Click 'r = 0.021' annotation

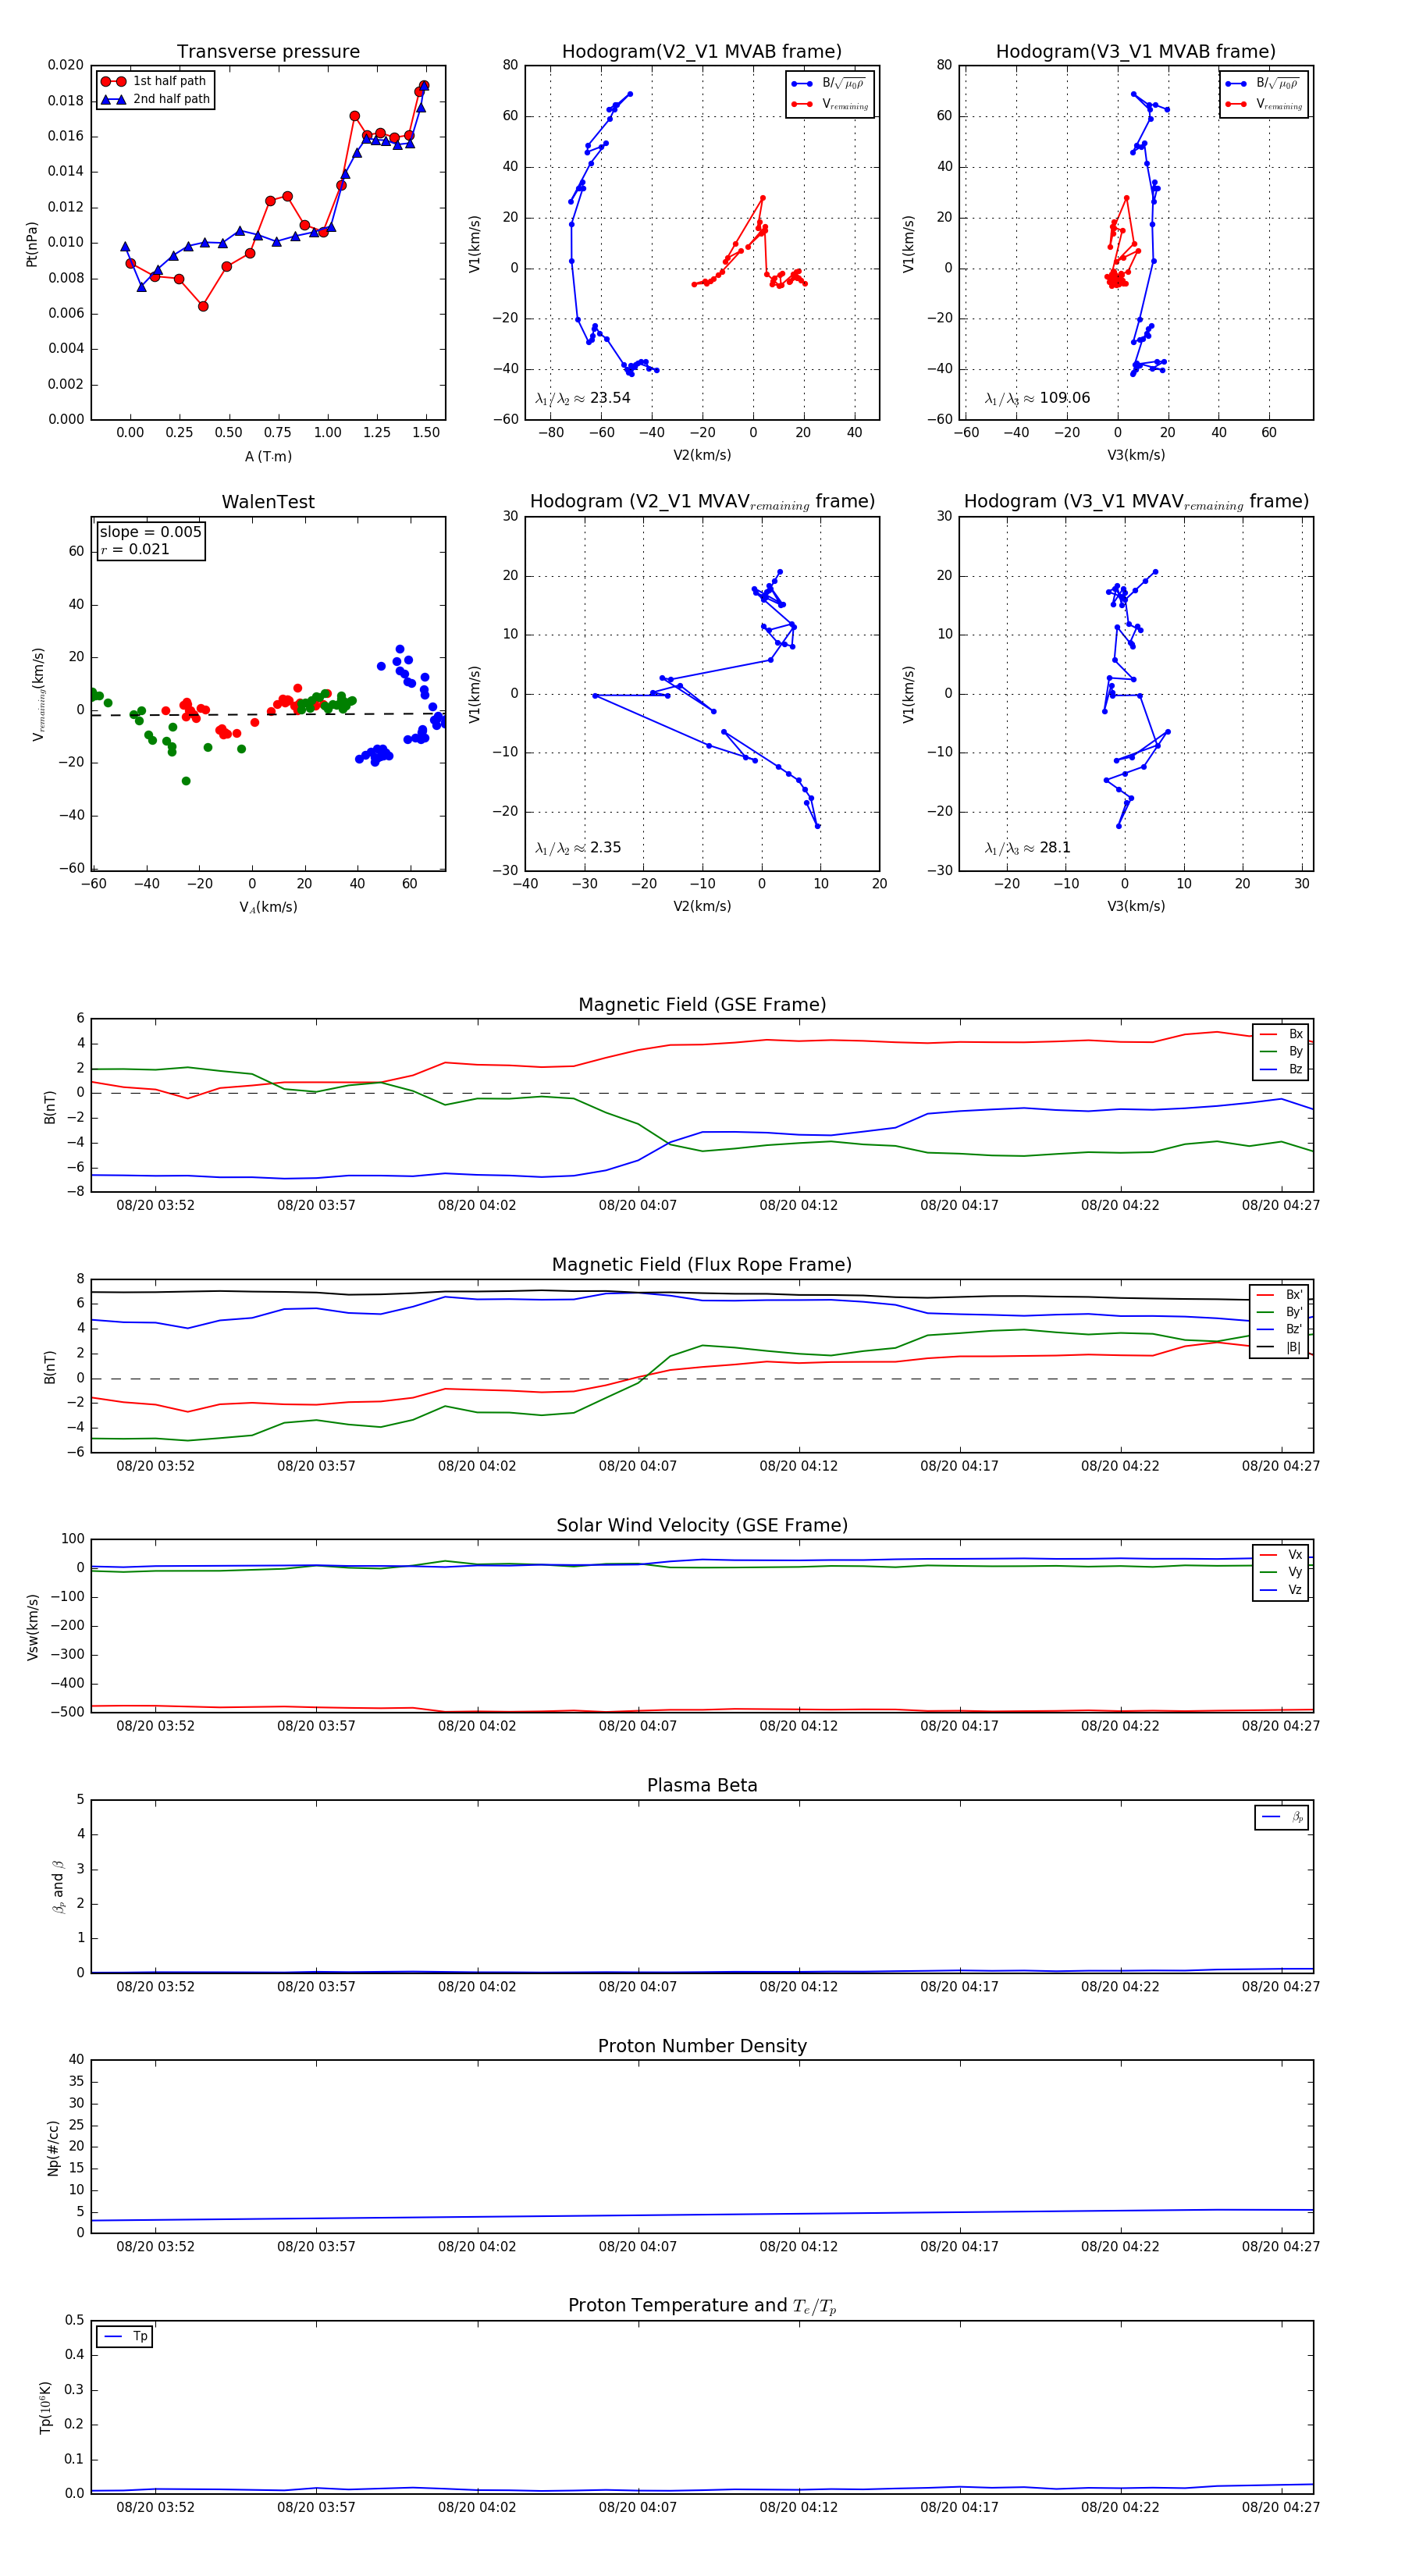[x=135, y=549]
